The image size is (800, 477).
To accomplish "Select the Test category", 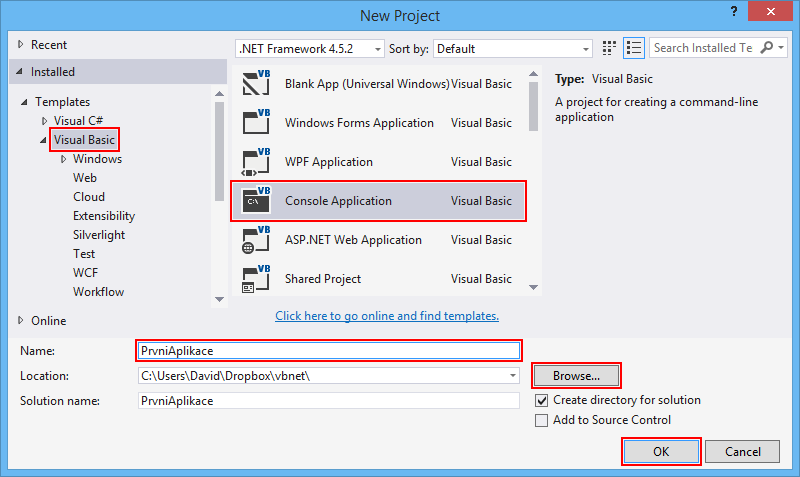I will tap(84, 254).
